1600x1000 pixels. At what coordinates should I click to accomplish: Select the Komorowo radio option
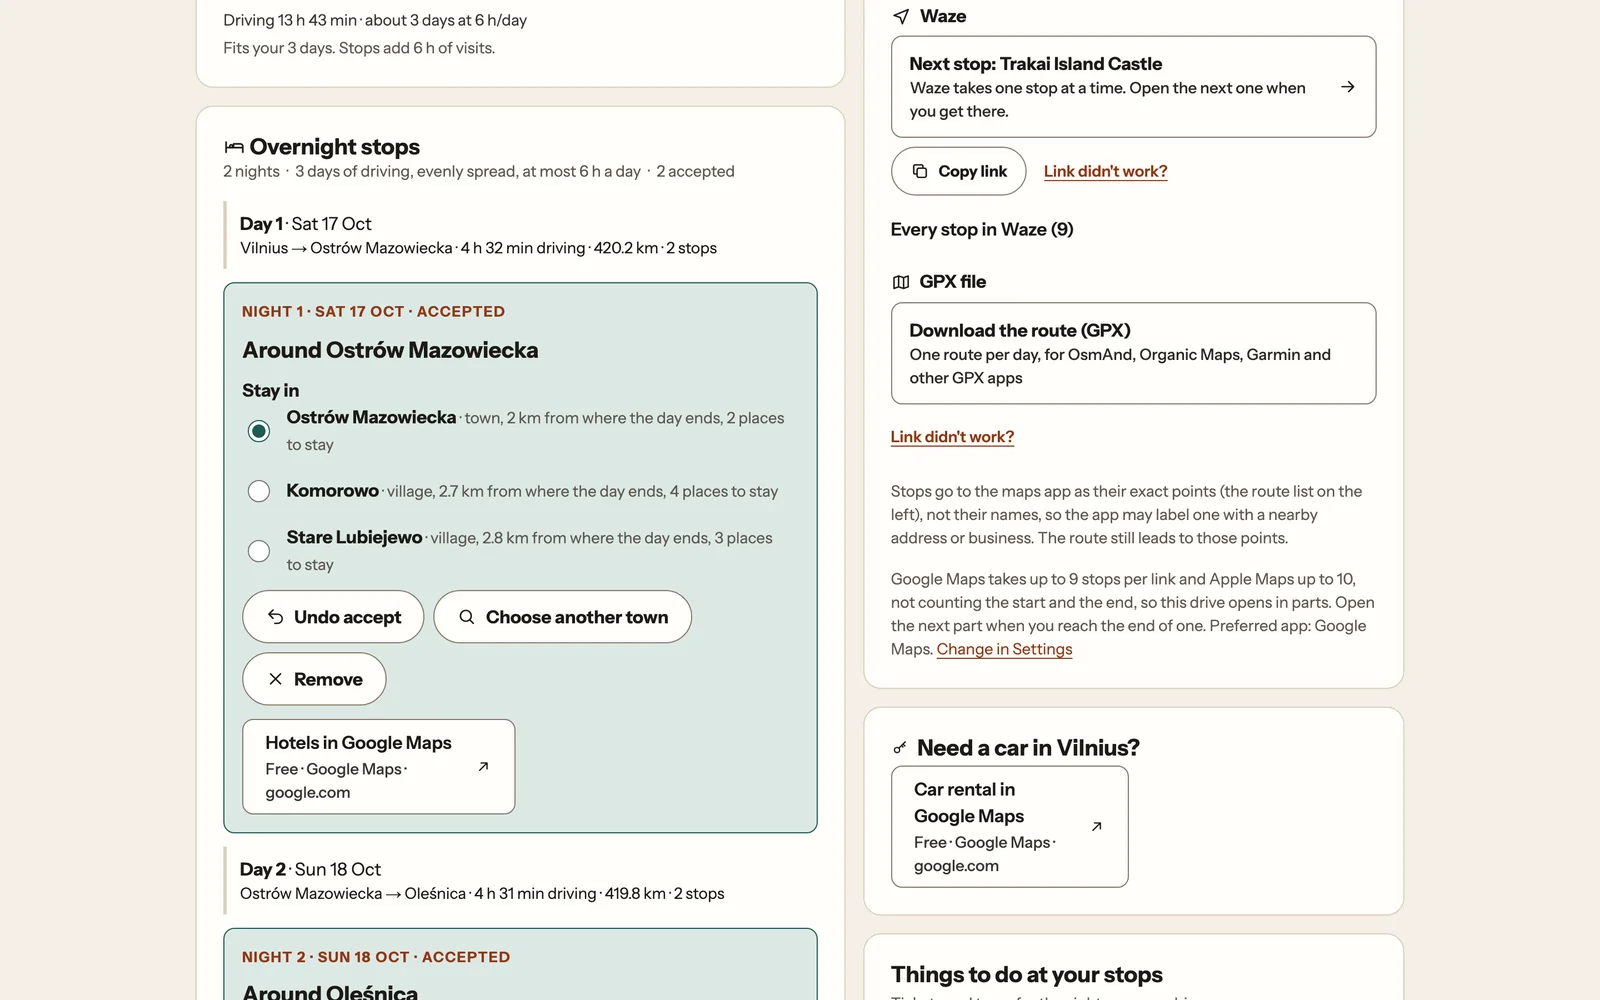[259, 491]
